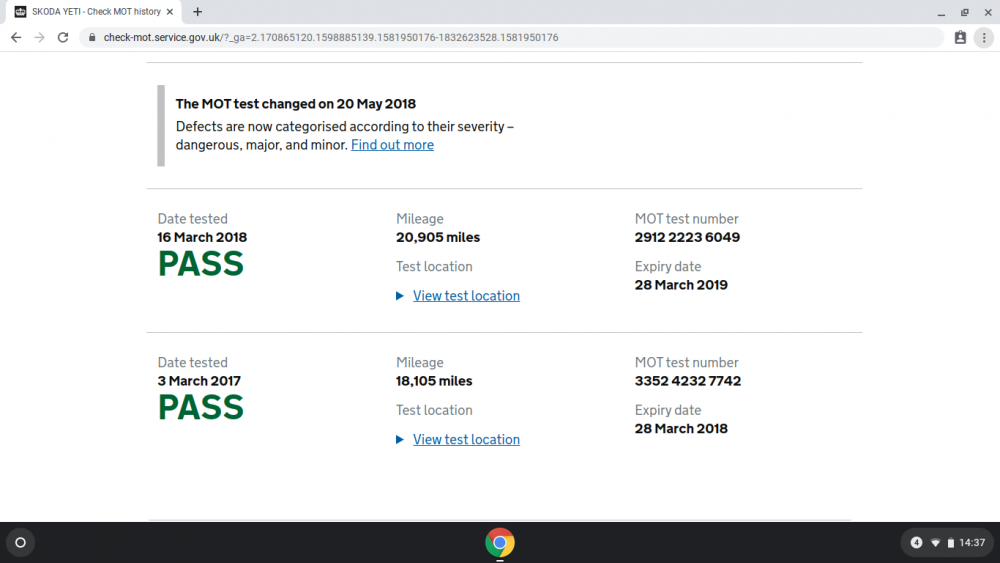Go back to the previous page
Screen dimensions: 1000x563
click(16, 38)
